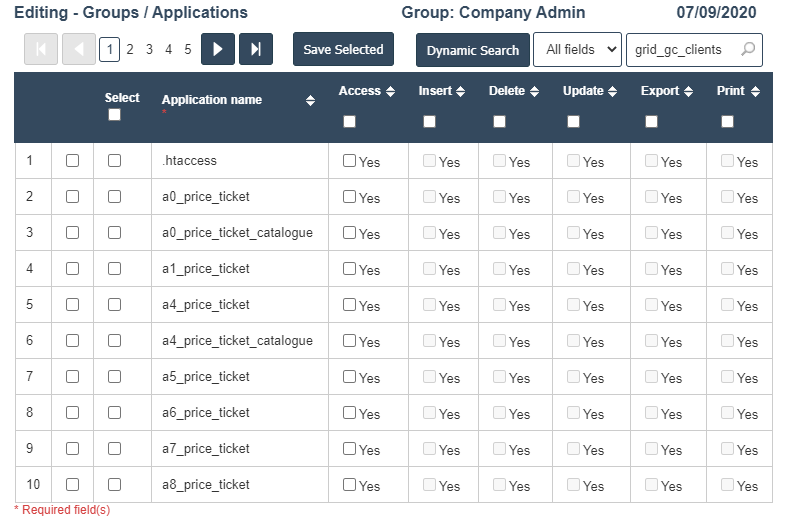Viewport: 788px width, 518px height.
Task: Go to page 3
Action: 149,49
